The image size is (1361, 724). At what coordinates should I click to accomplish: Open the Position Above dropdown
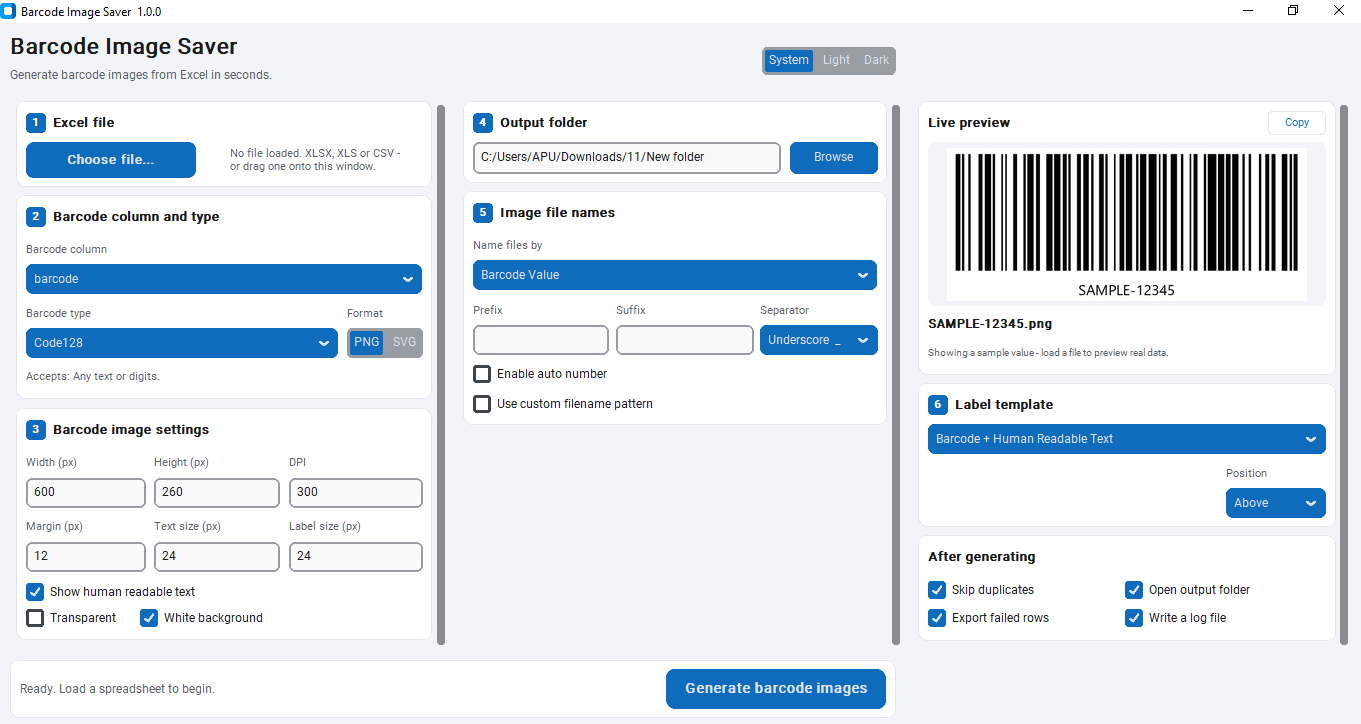[x=1276, y=503]
